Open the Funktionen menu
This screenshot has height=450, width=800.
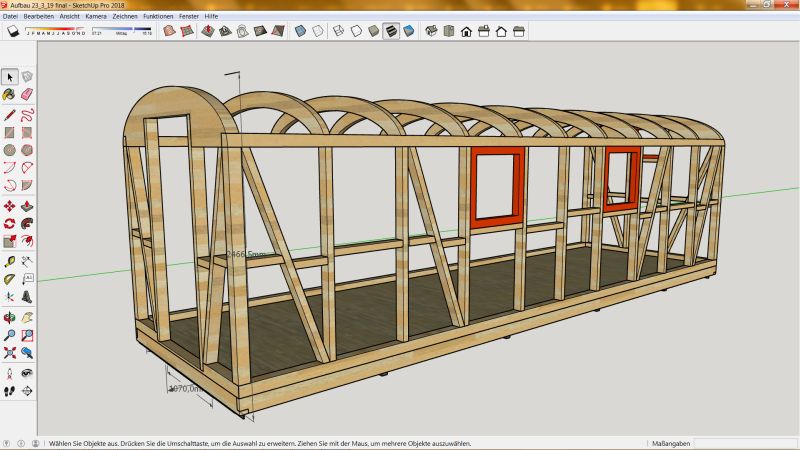[158, 17]
